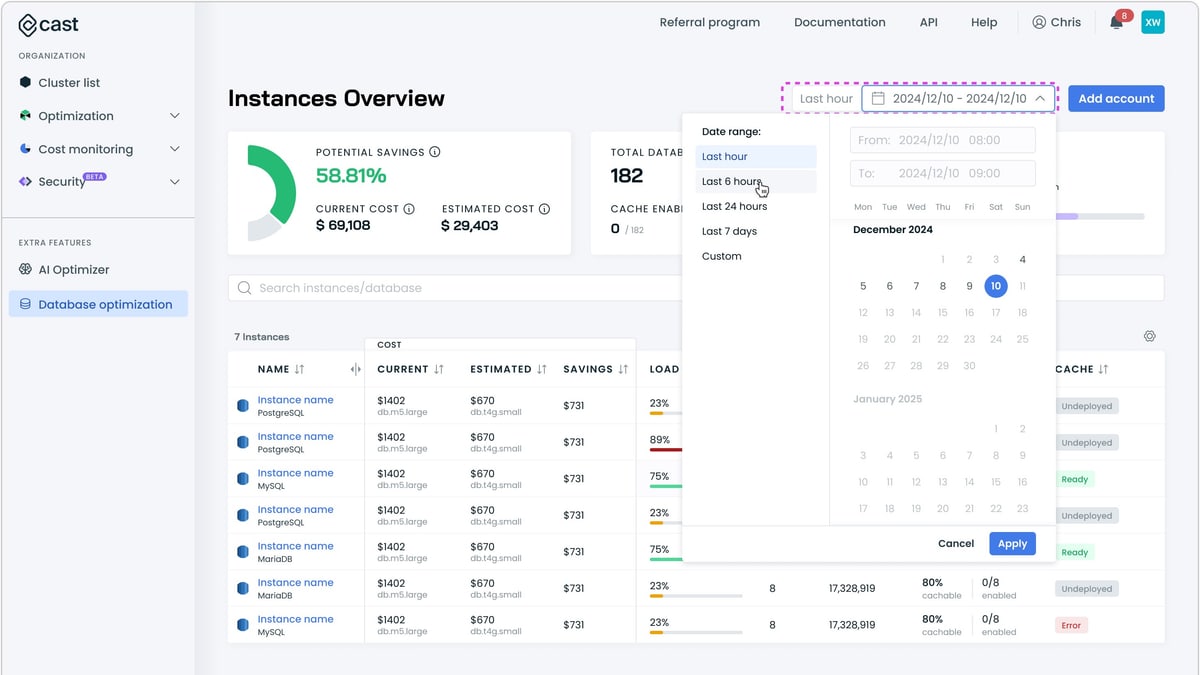Viewport: 1200px width, 675px height.
Task: Click database icon of first MySQL instance
Action: point(242,479)
